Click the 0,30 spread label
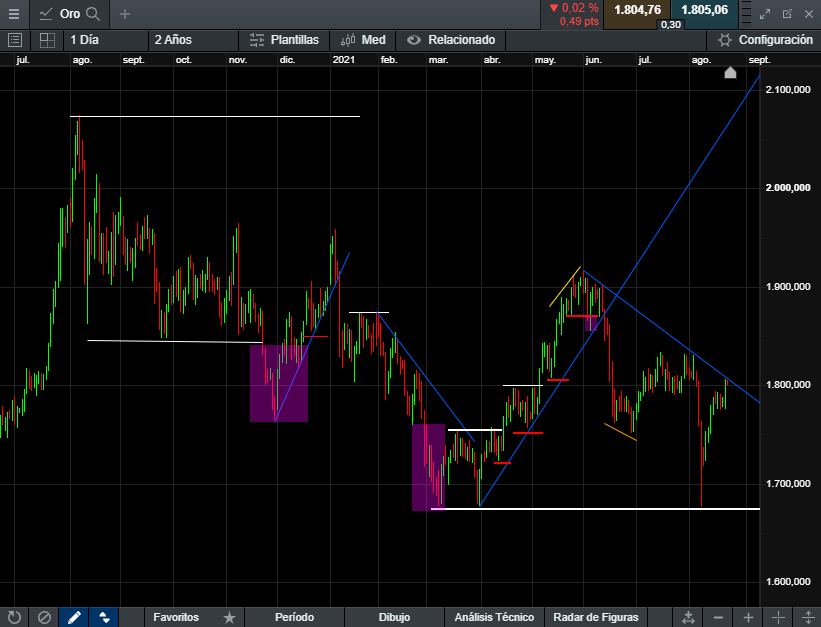The width and height of the screenshot is (821, 627). tap(671, 25)
